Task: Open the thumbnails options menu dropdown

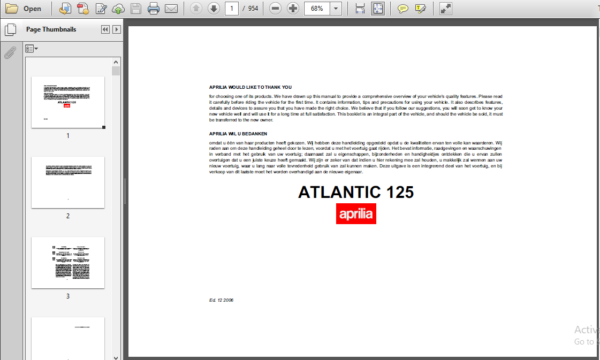Action: click(x=31, y=49)
